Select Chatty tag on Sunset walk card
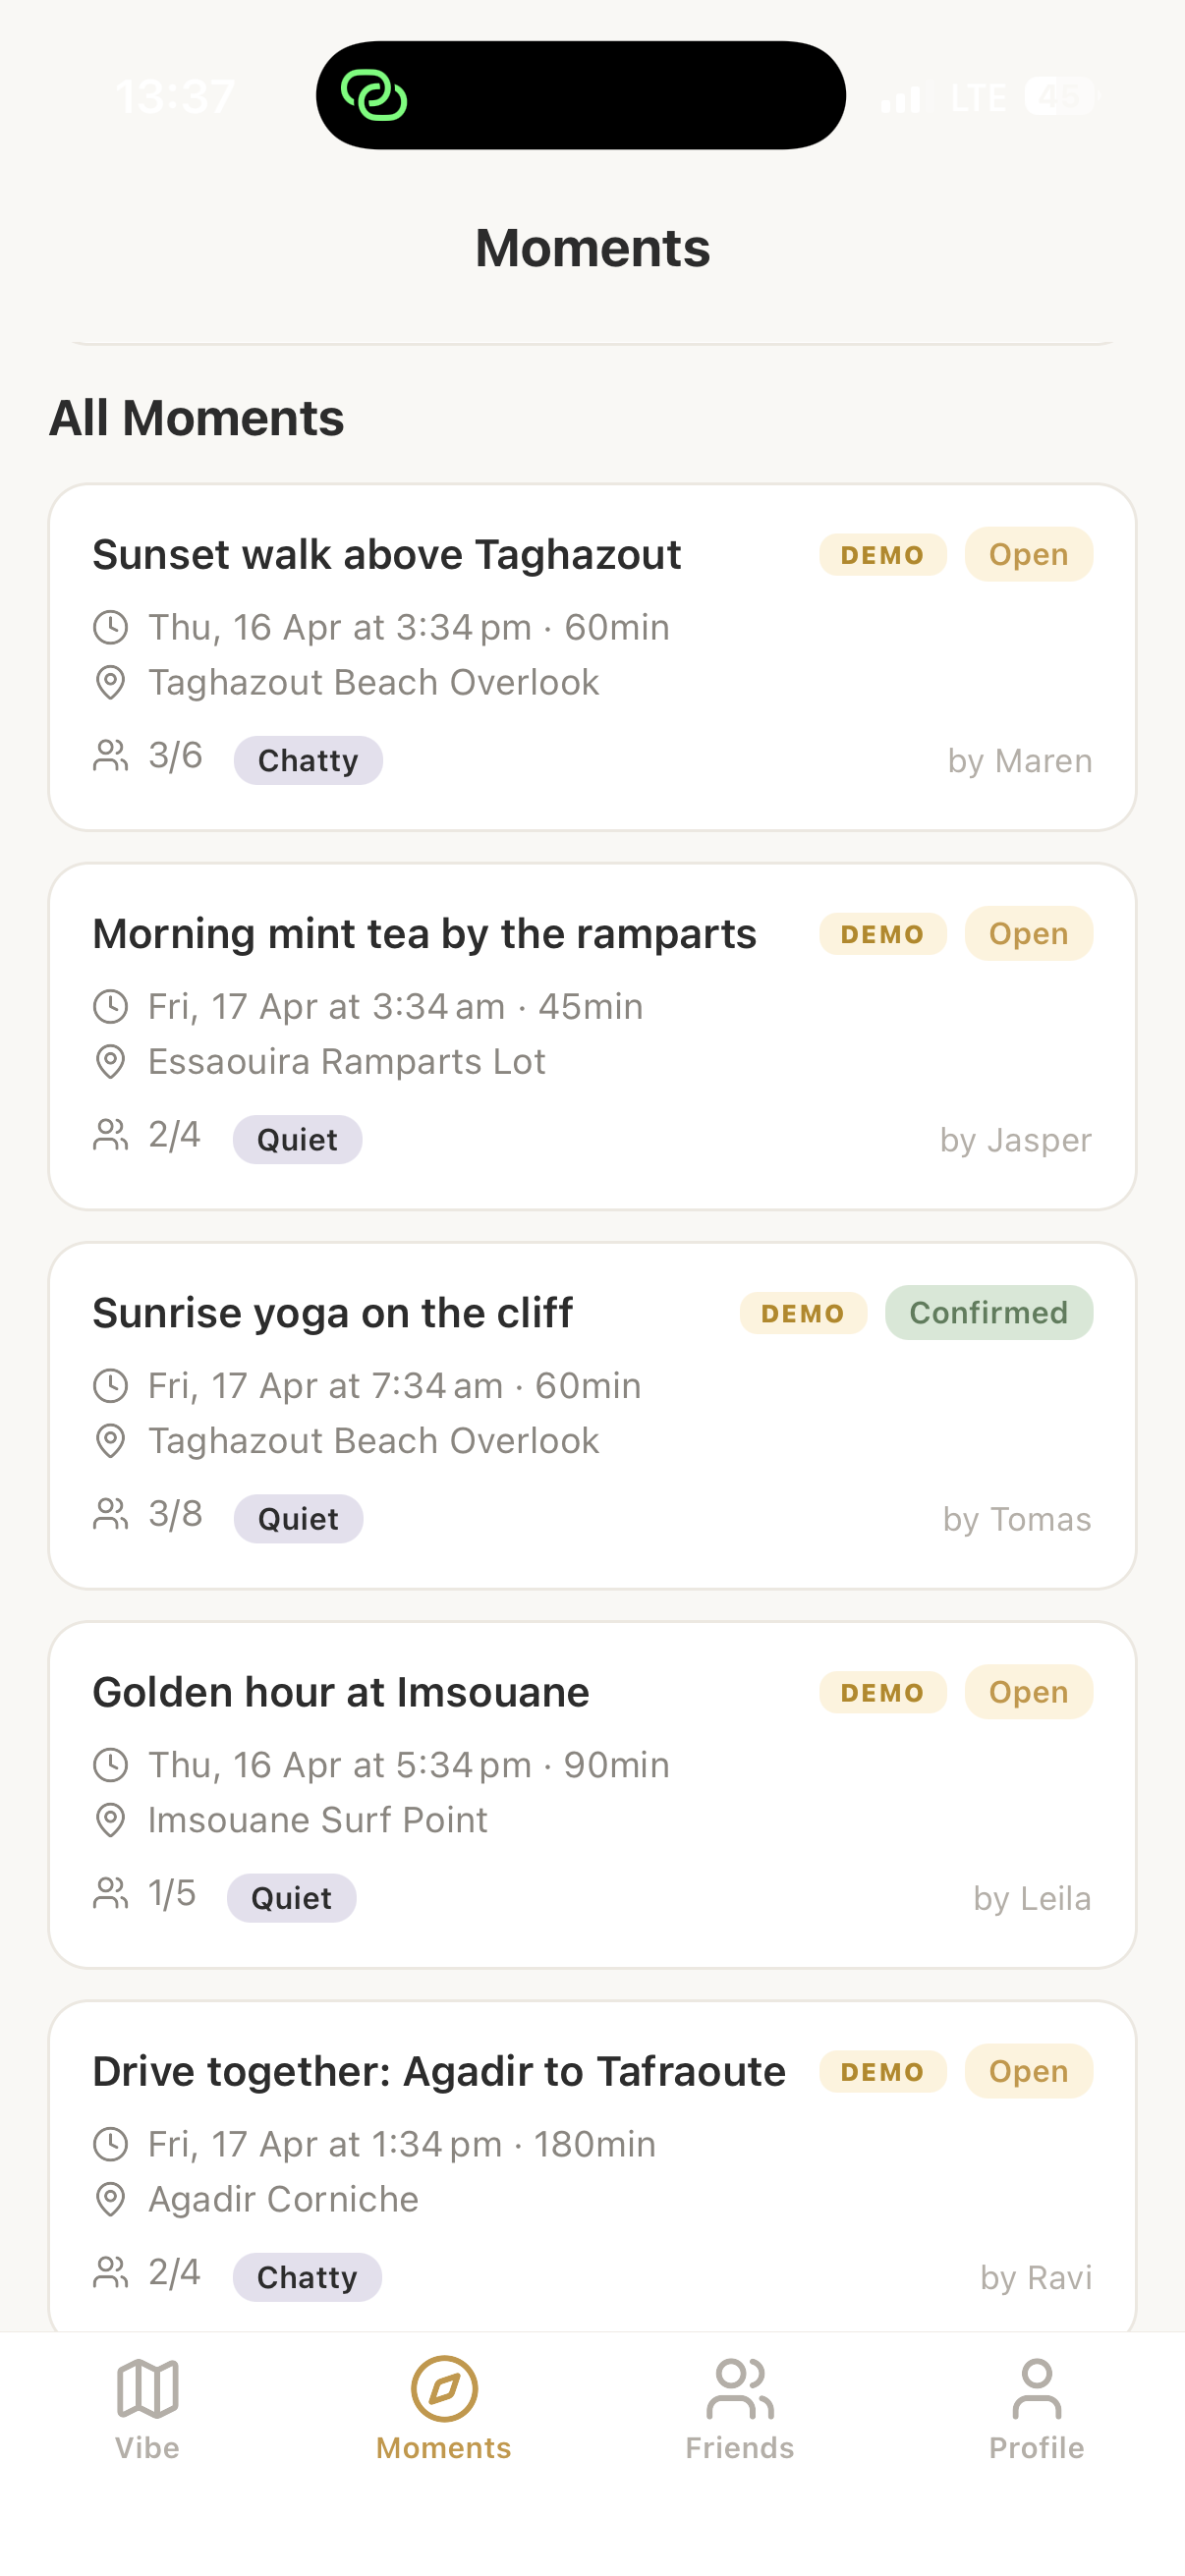This screenshot has height=2576, width=1185. (308, 761)
